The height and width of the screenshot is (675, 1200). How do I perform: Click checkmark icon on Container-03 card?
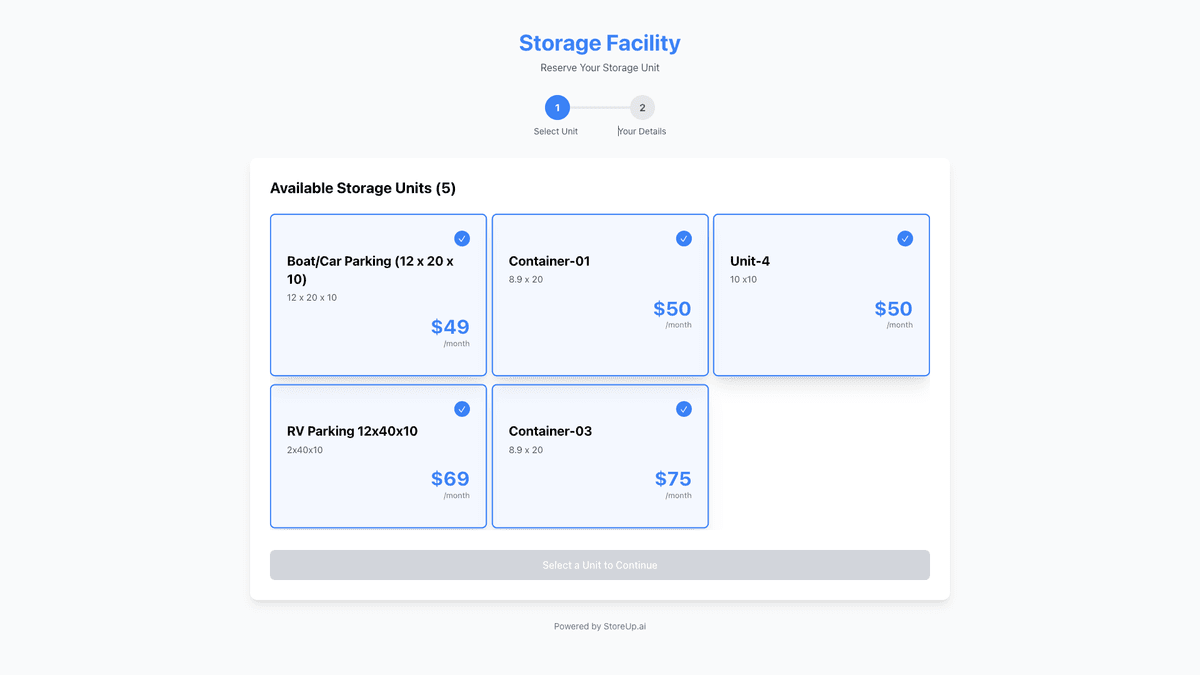click(684, 409)
